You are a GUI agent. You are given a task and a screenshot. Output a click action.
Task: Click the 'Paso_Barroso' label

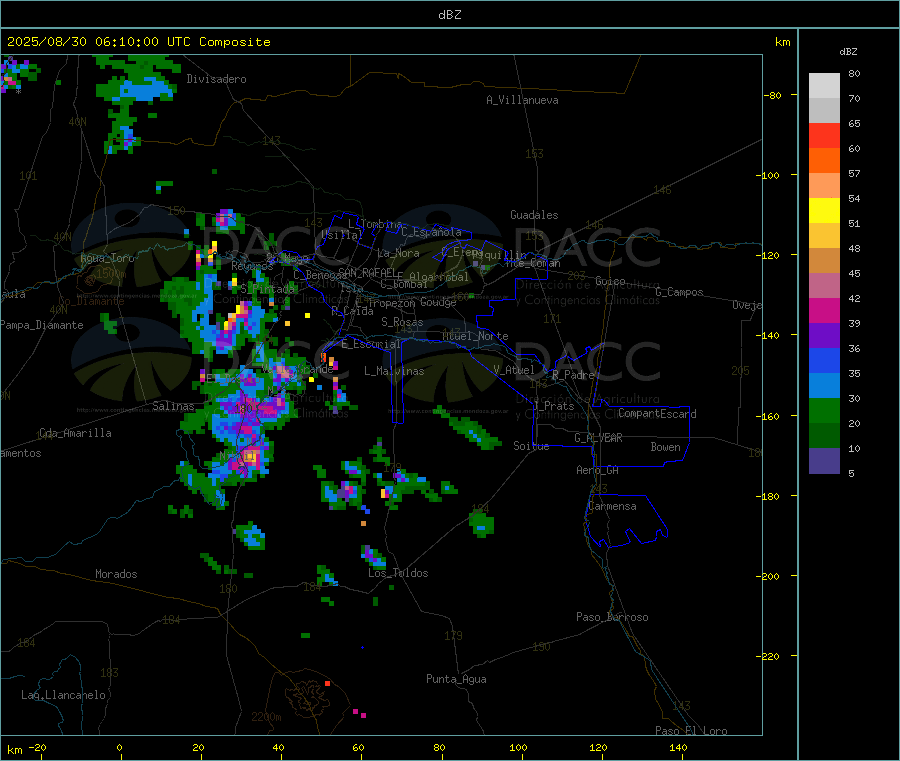pos(612,617)
